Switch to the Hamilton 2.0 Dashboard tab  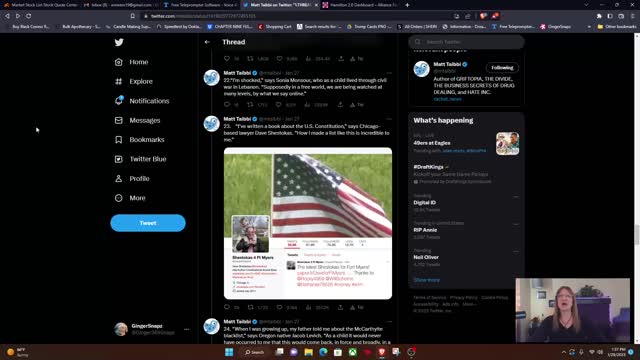pyautogui.click(x=360, y=5)
